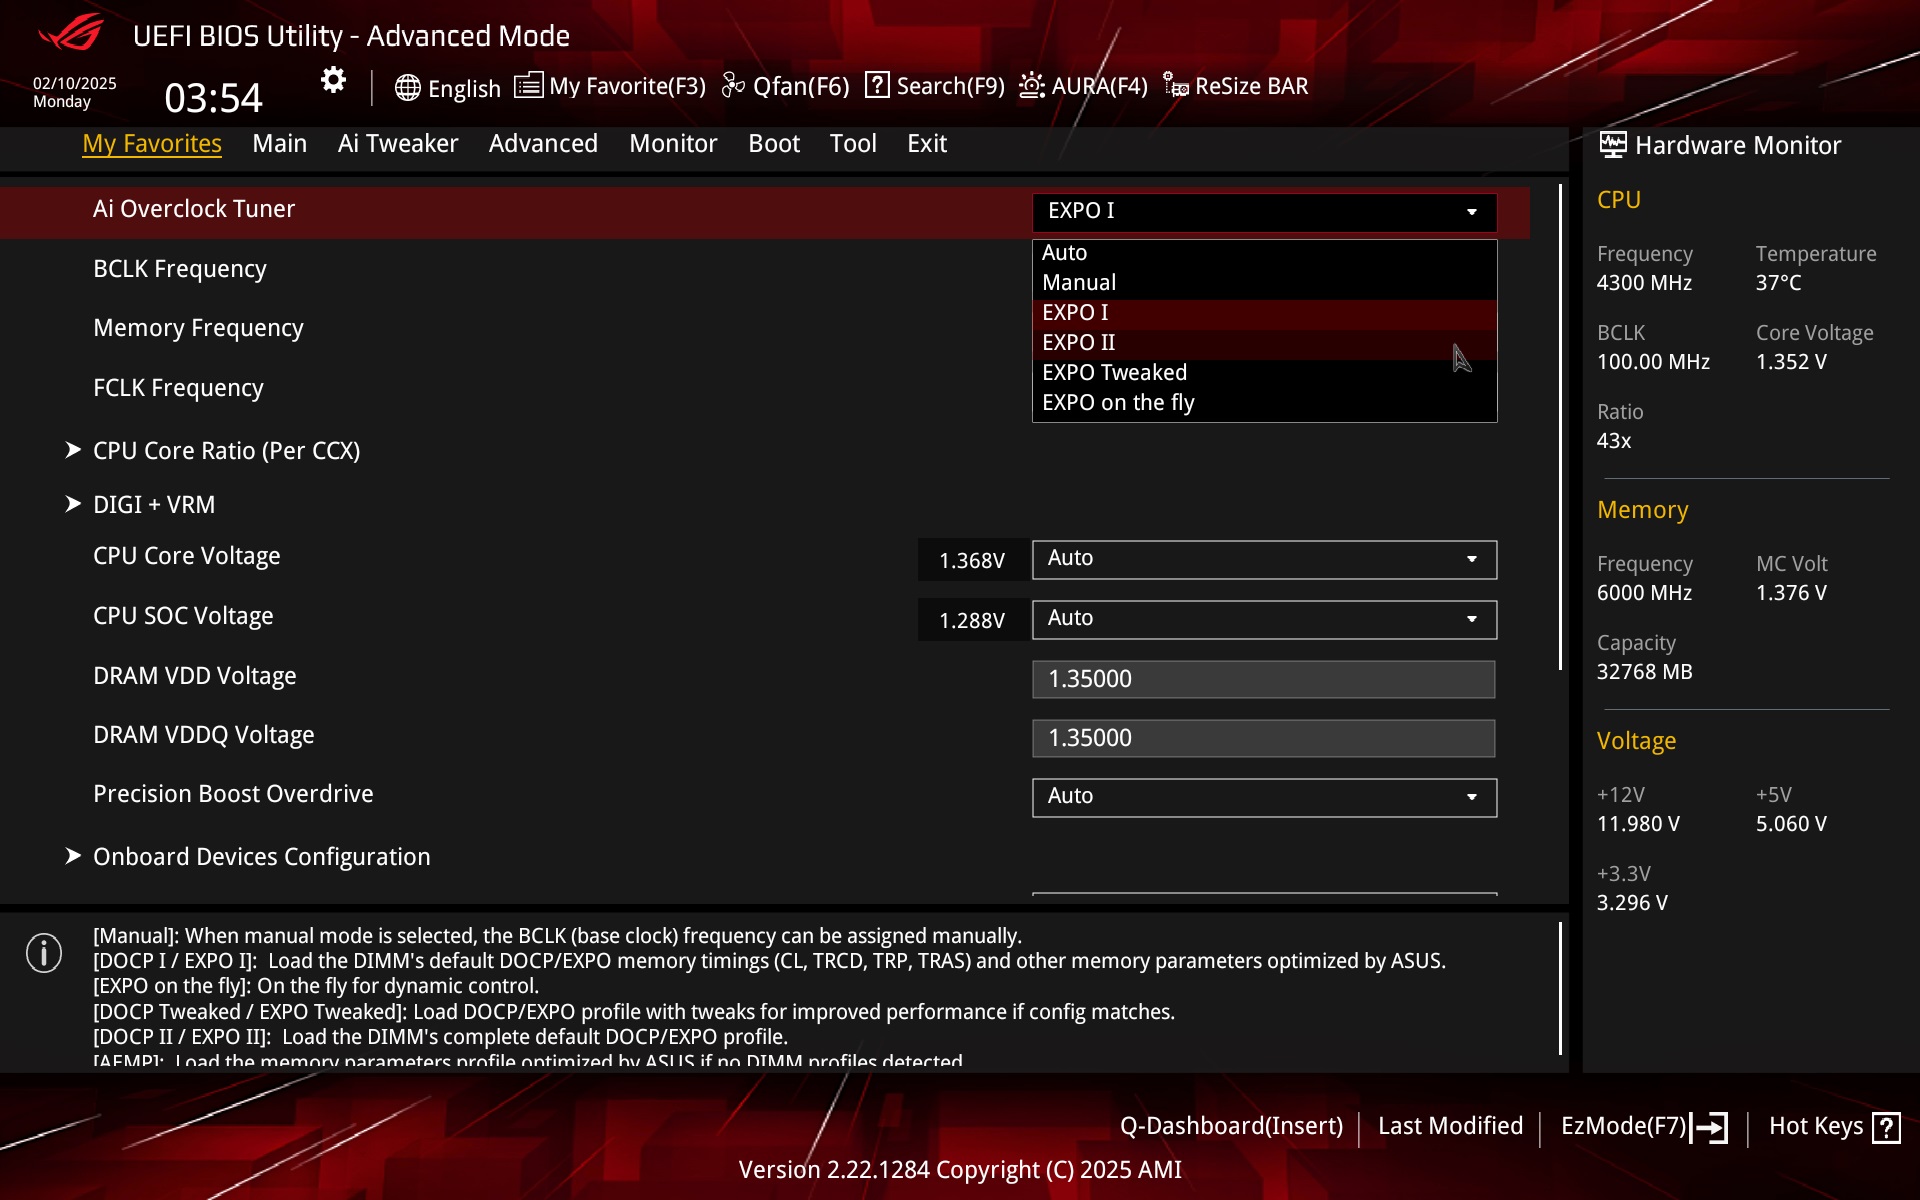The image size is (1920, 1200).
Task: Switch to Ai Tweaker tab
Action: tap(397, 144)
